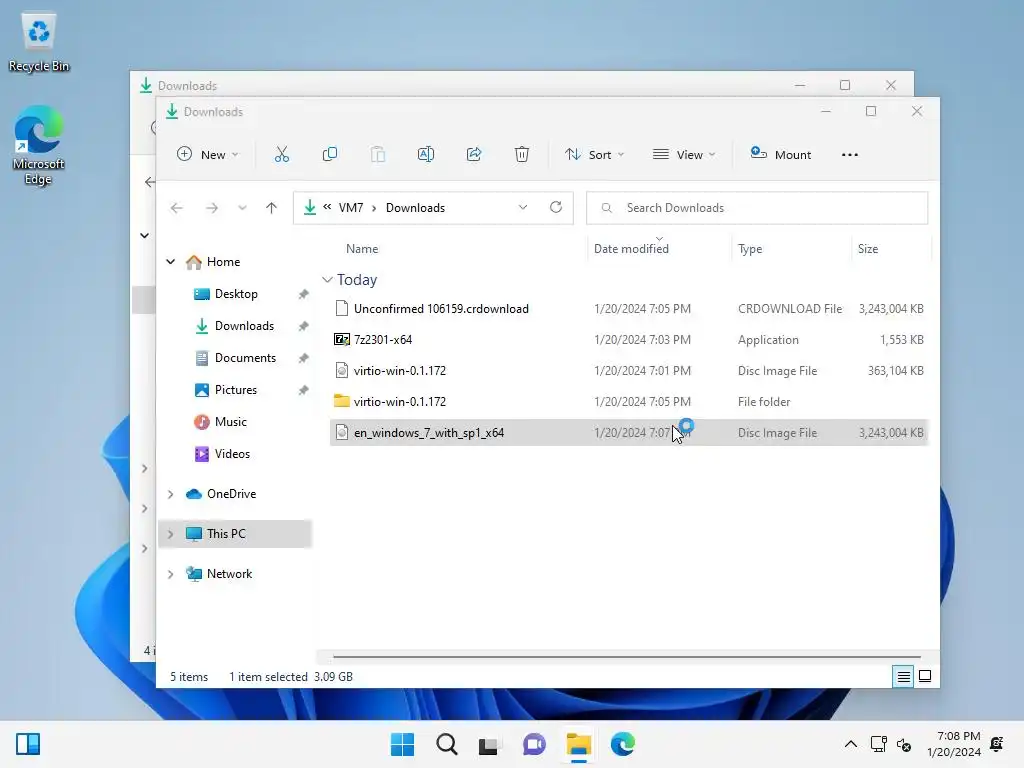Open the See more ellipsis menu
Image resolution: width=1024 pixels, height=768 pixels.
tap(850, 155)
